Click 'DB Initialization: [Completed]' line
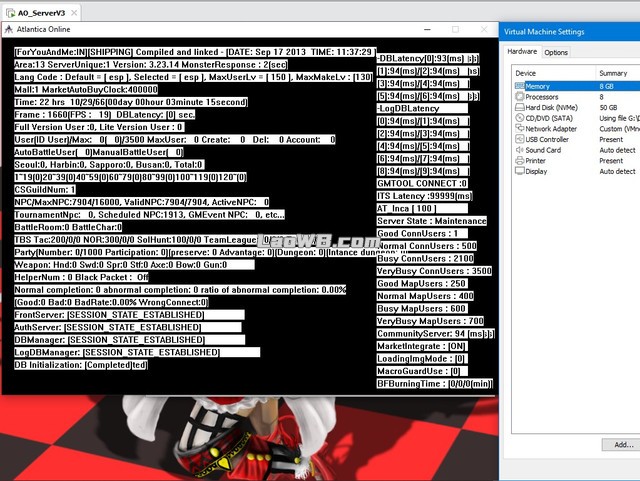This screenshot has width=640, height=481. coord(81,365)
